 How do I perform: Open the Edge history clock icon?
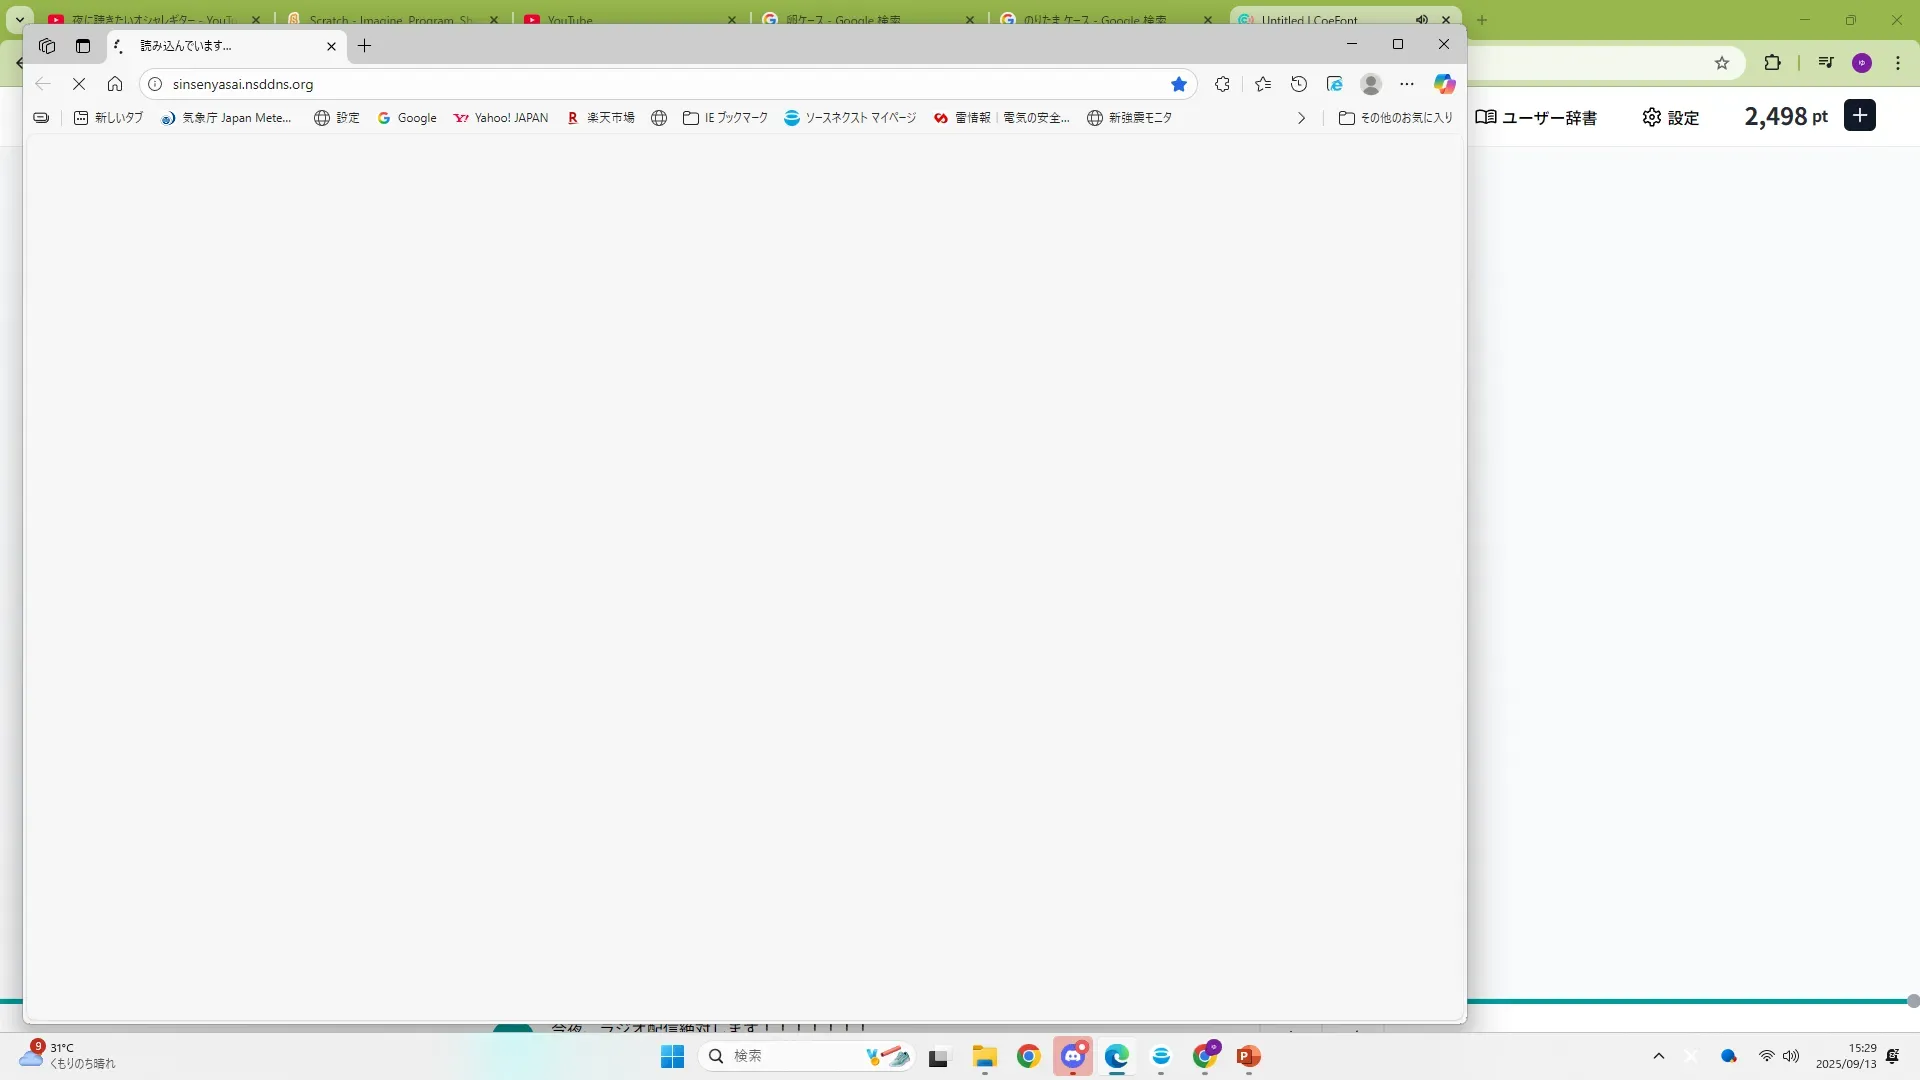click(x=1299, y=84)
